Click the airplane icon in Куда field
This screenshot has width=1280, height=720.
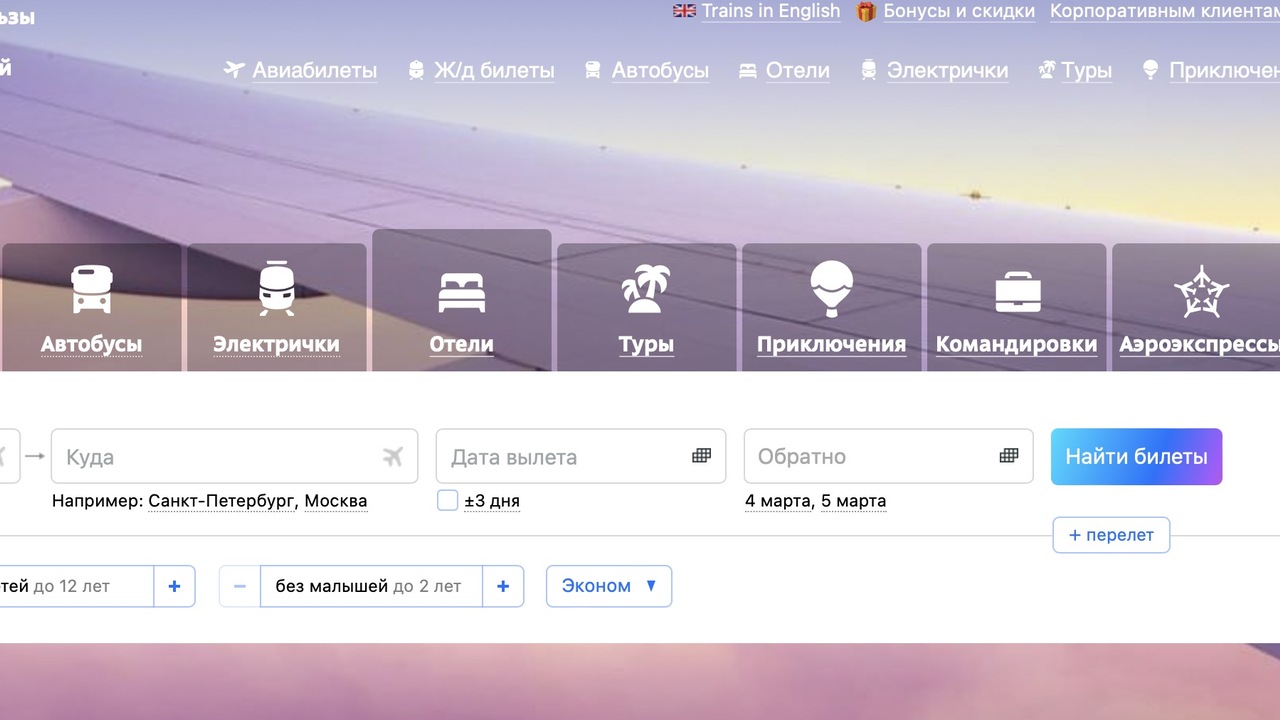(x=392, y=457)
